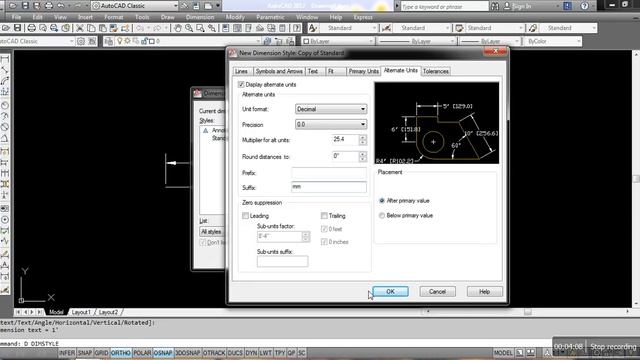Click the Cut scissors icon
The width and height of the screenshot is (640, 360).
pos(80,28)
